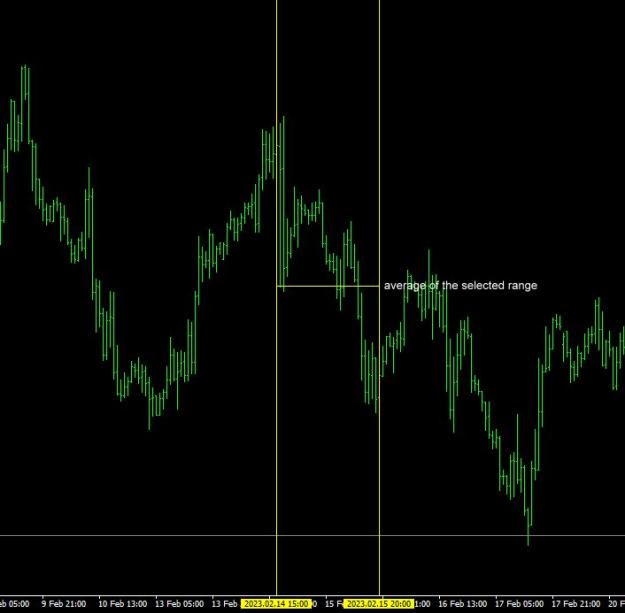This screenshot has width=625, height=613.
Task: Select the 2023.02.15 20:00 yellow date label
Action: 379,604
